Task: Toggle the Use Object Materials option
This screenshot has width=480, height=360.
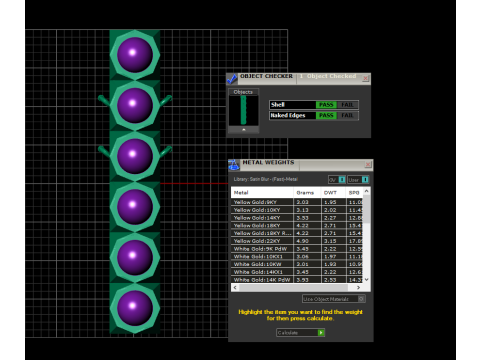Action: [x=361, y=299]
